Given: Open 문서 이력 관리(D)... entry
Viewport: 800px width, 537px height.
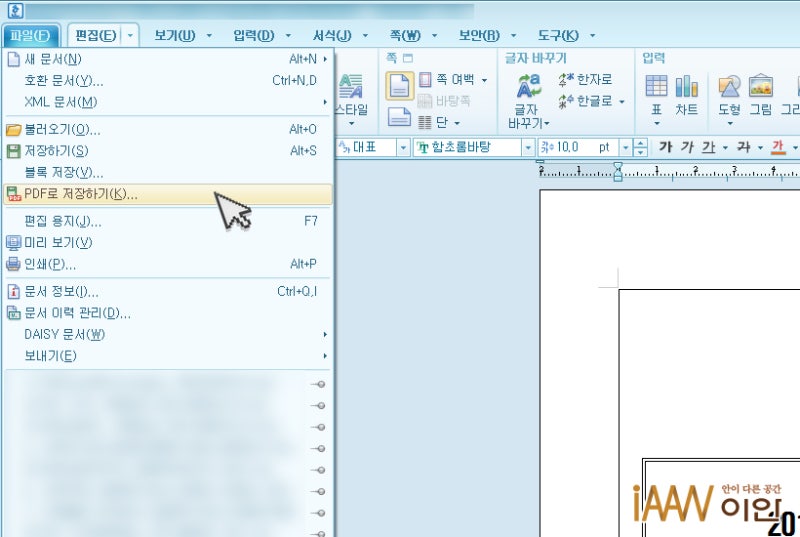Looking at the screenshot, I should [x=168, y=313].
